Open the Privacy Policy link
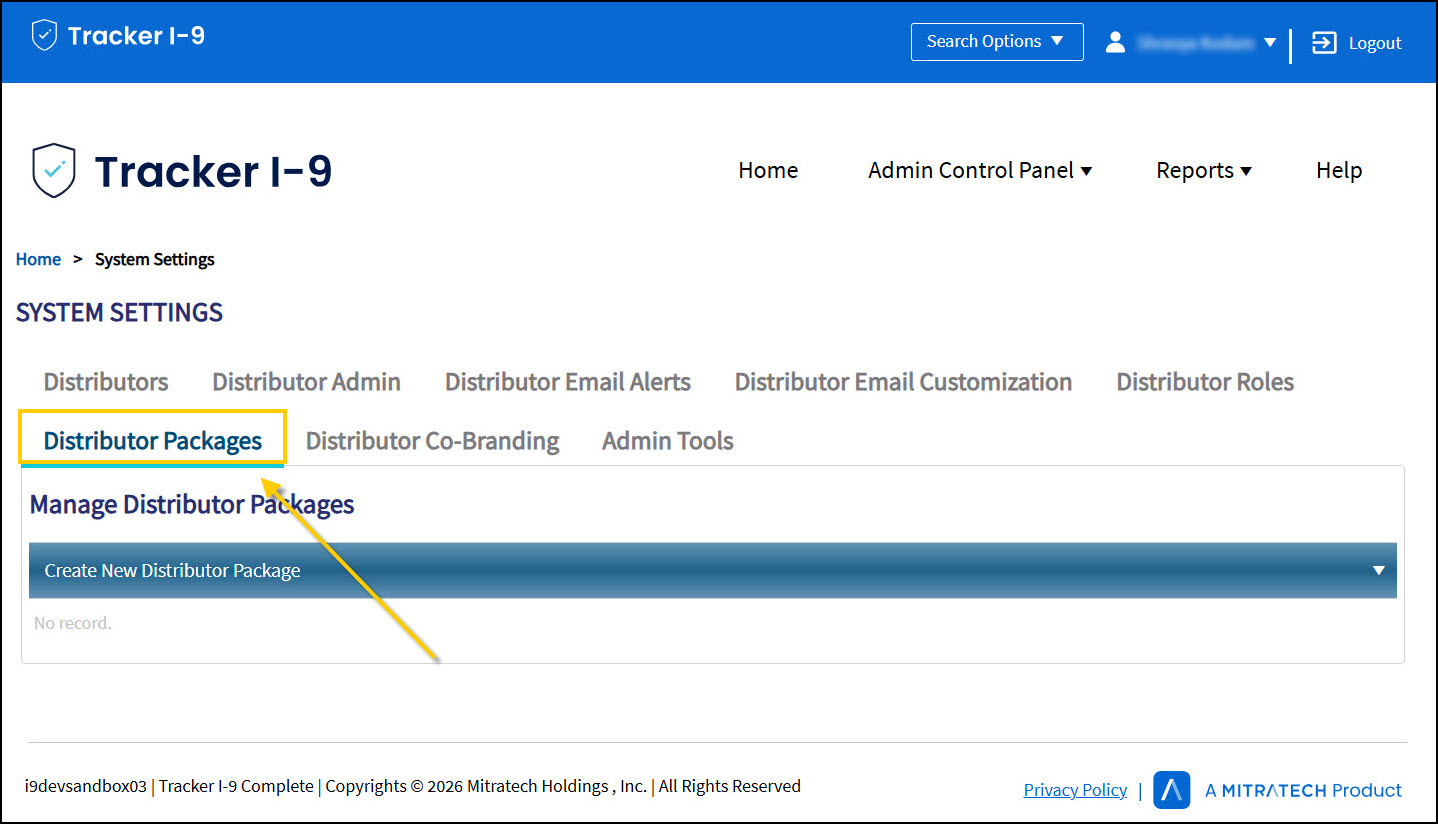 (1075, 790)
